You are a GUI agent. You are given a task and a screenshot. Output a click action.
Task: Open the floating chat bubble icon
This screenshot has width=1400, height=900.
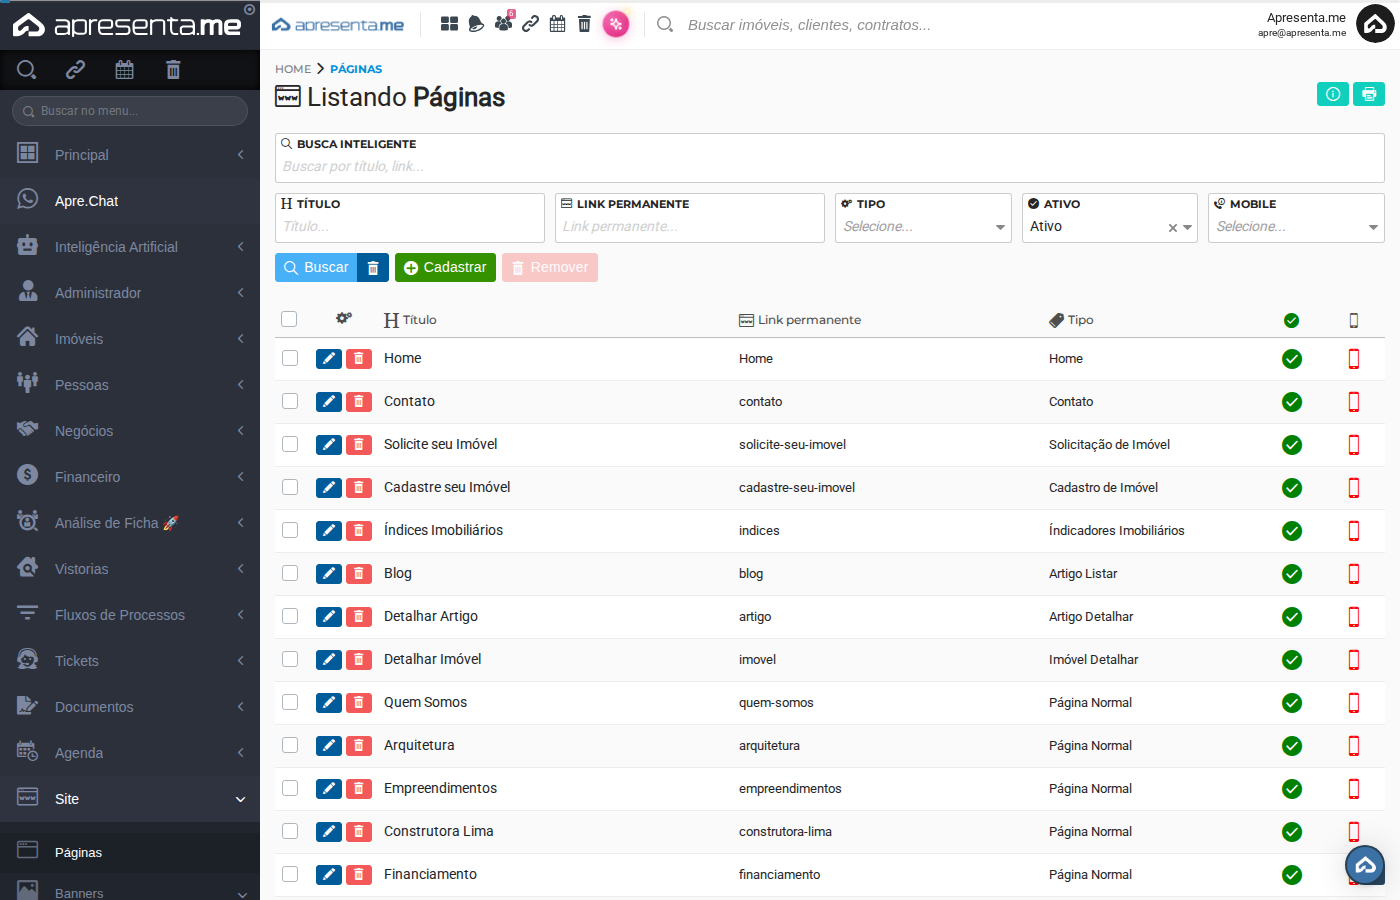pos(1365,866)
